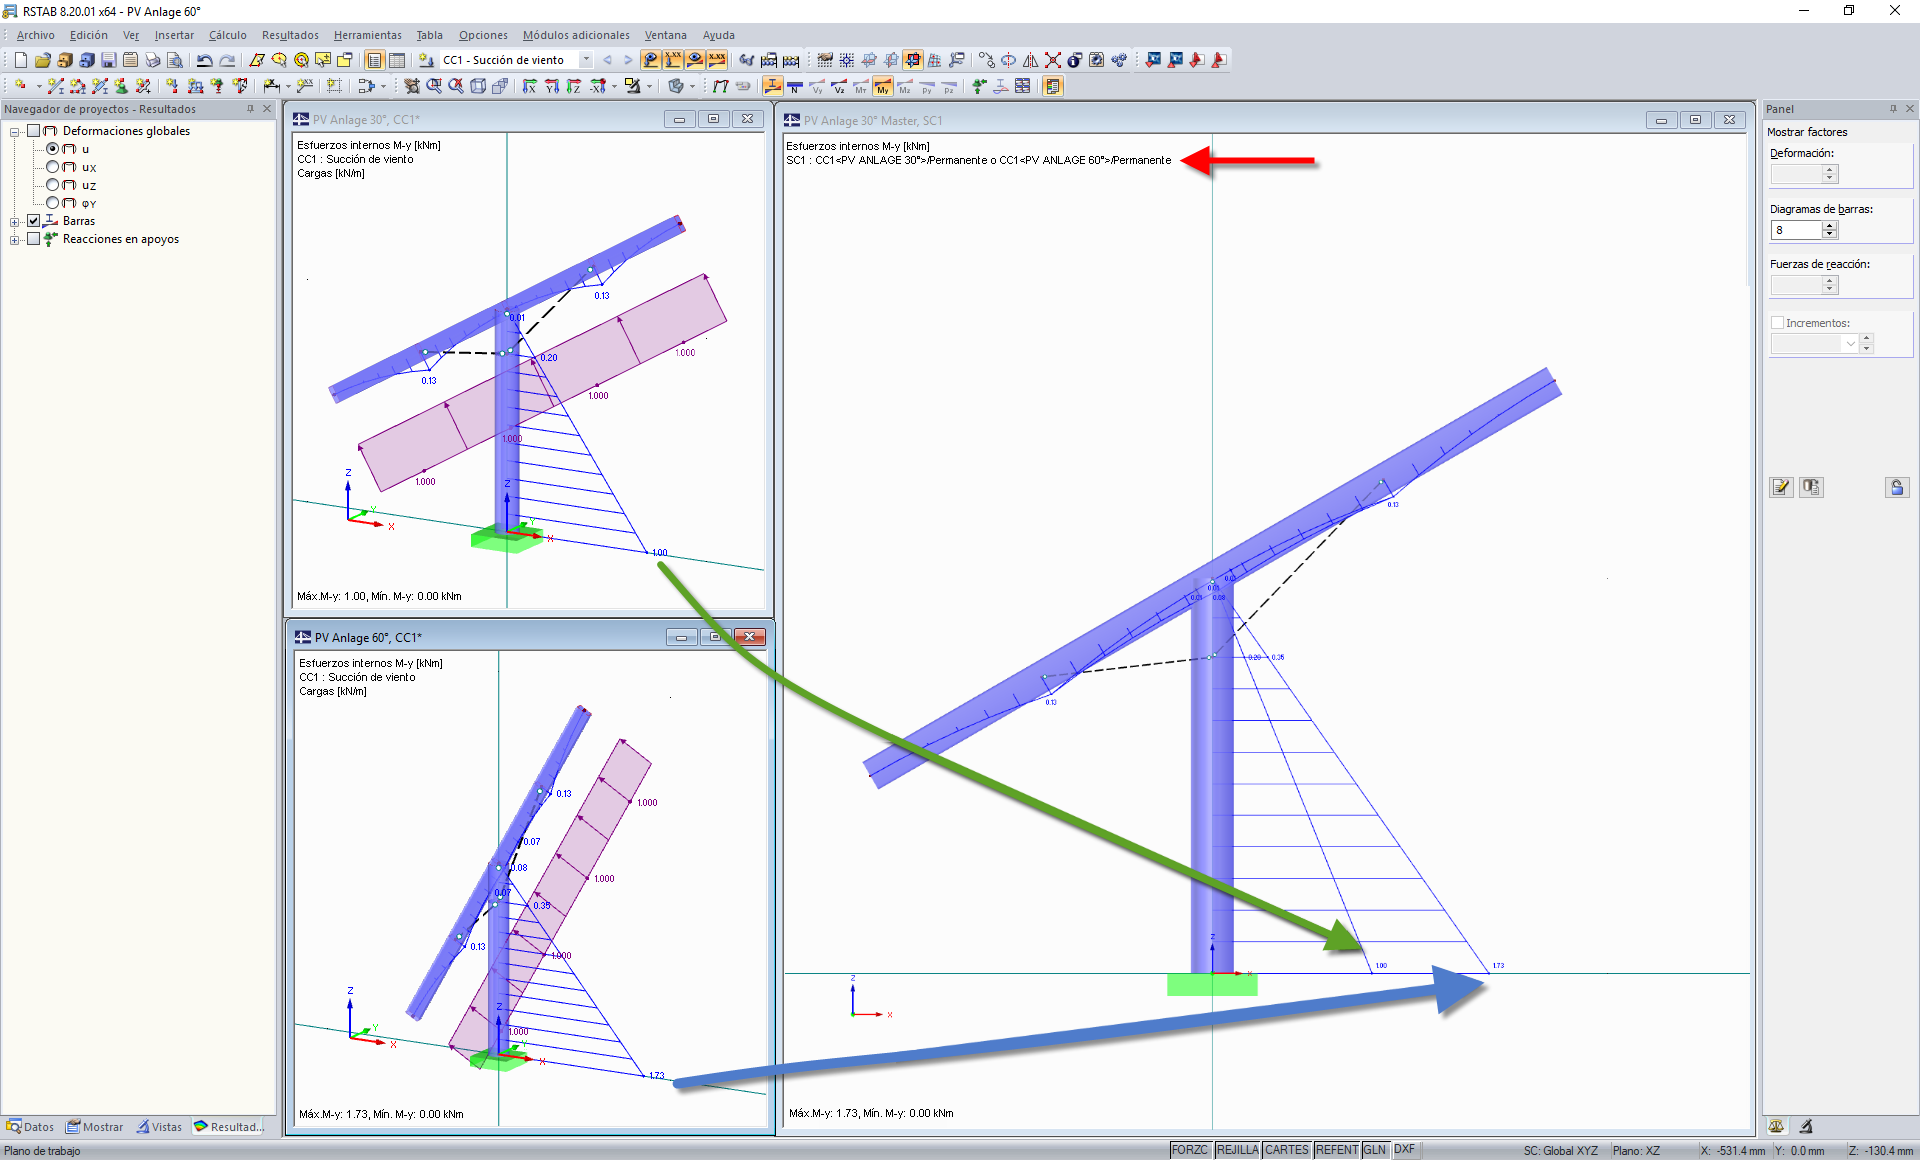The height and width of the screenshot is (1160, 1920).
Task: Click the Print icon in toolbar
Action: pos(152,60)
